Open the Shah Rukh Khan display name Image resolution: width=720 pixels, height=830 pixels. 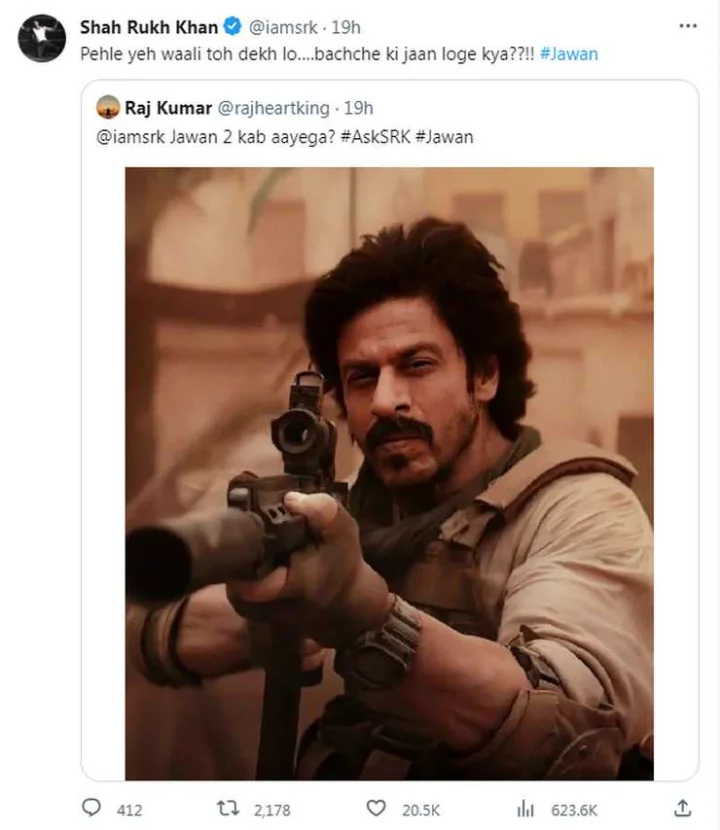click(x=149, y=27)
